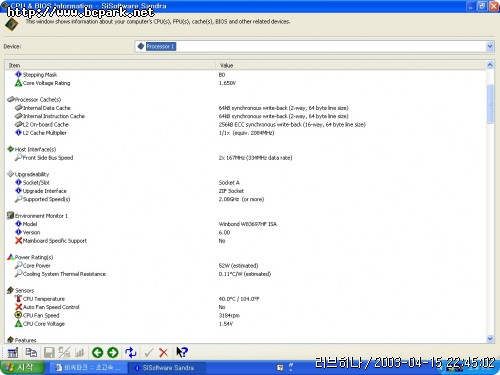Select the Processor Cache(s) heading
Viewport: 500px width, 375px height.
pos(34,99)
